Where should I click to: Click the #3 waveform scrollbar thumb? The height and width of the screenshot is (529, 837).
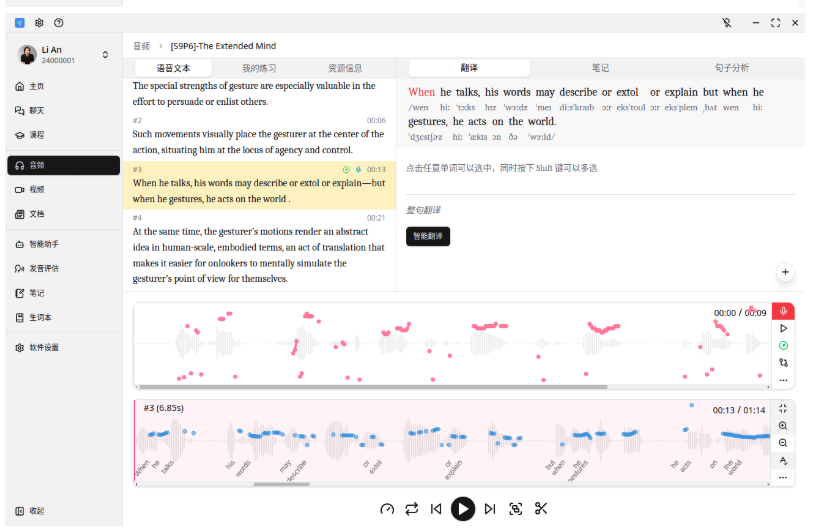click(282, 484)
